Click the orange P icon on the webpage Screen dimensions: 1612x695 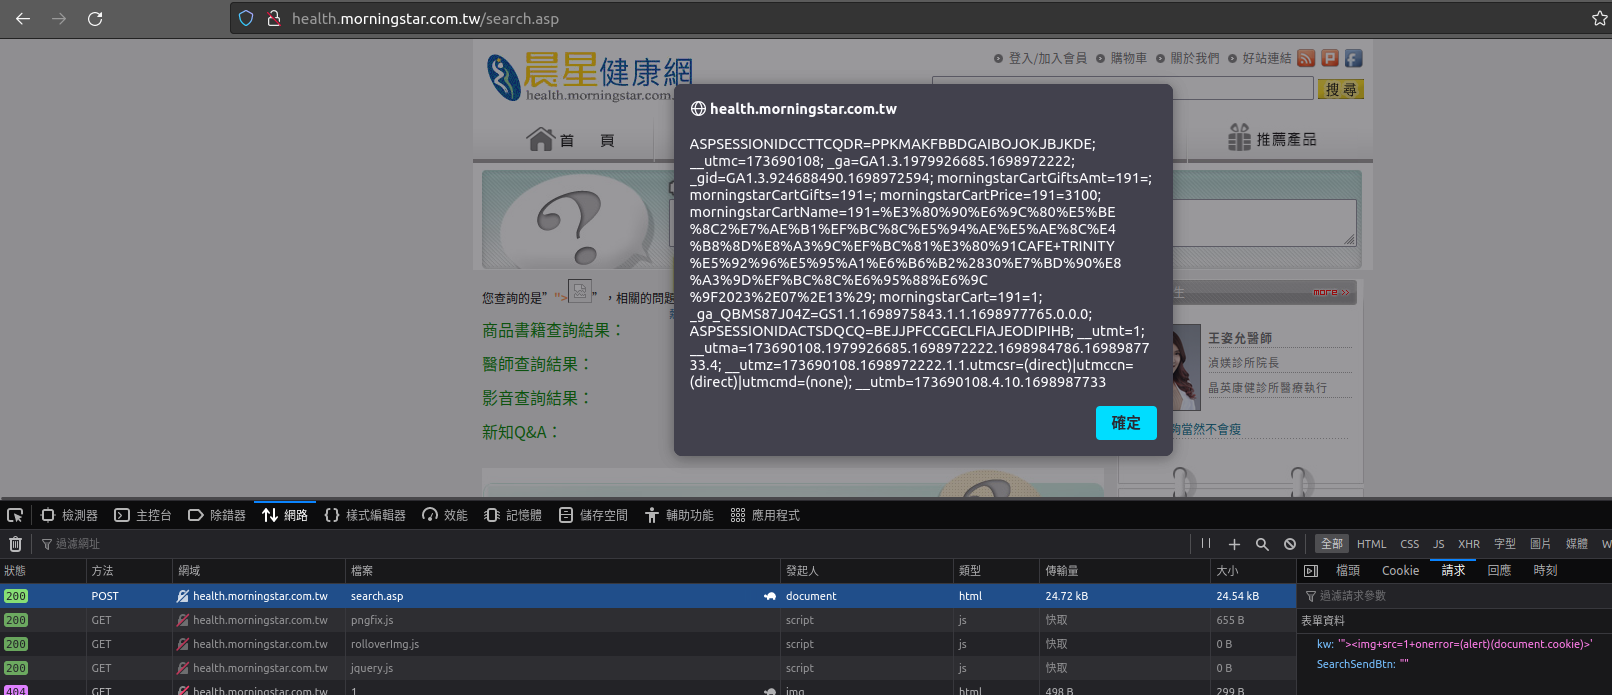tap(1329, 58)
